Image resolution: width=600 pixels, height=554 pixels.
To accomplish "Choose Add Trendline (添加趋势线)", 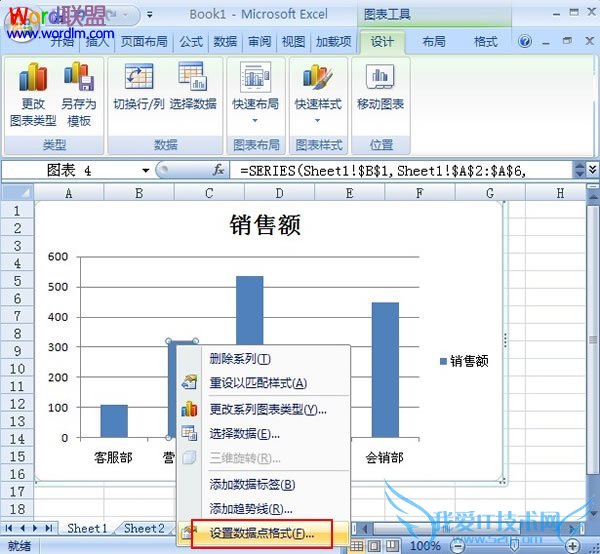I will [x=264, y=509].
